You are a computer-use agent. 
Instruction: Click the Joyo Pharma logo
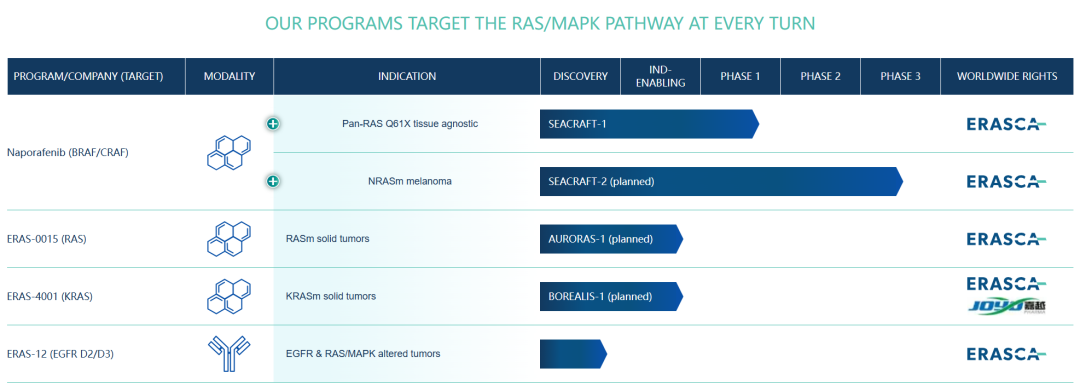coord(1006,306)
